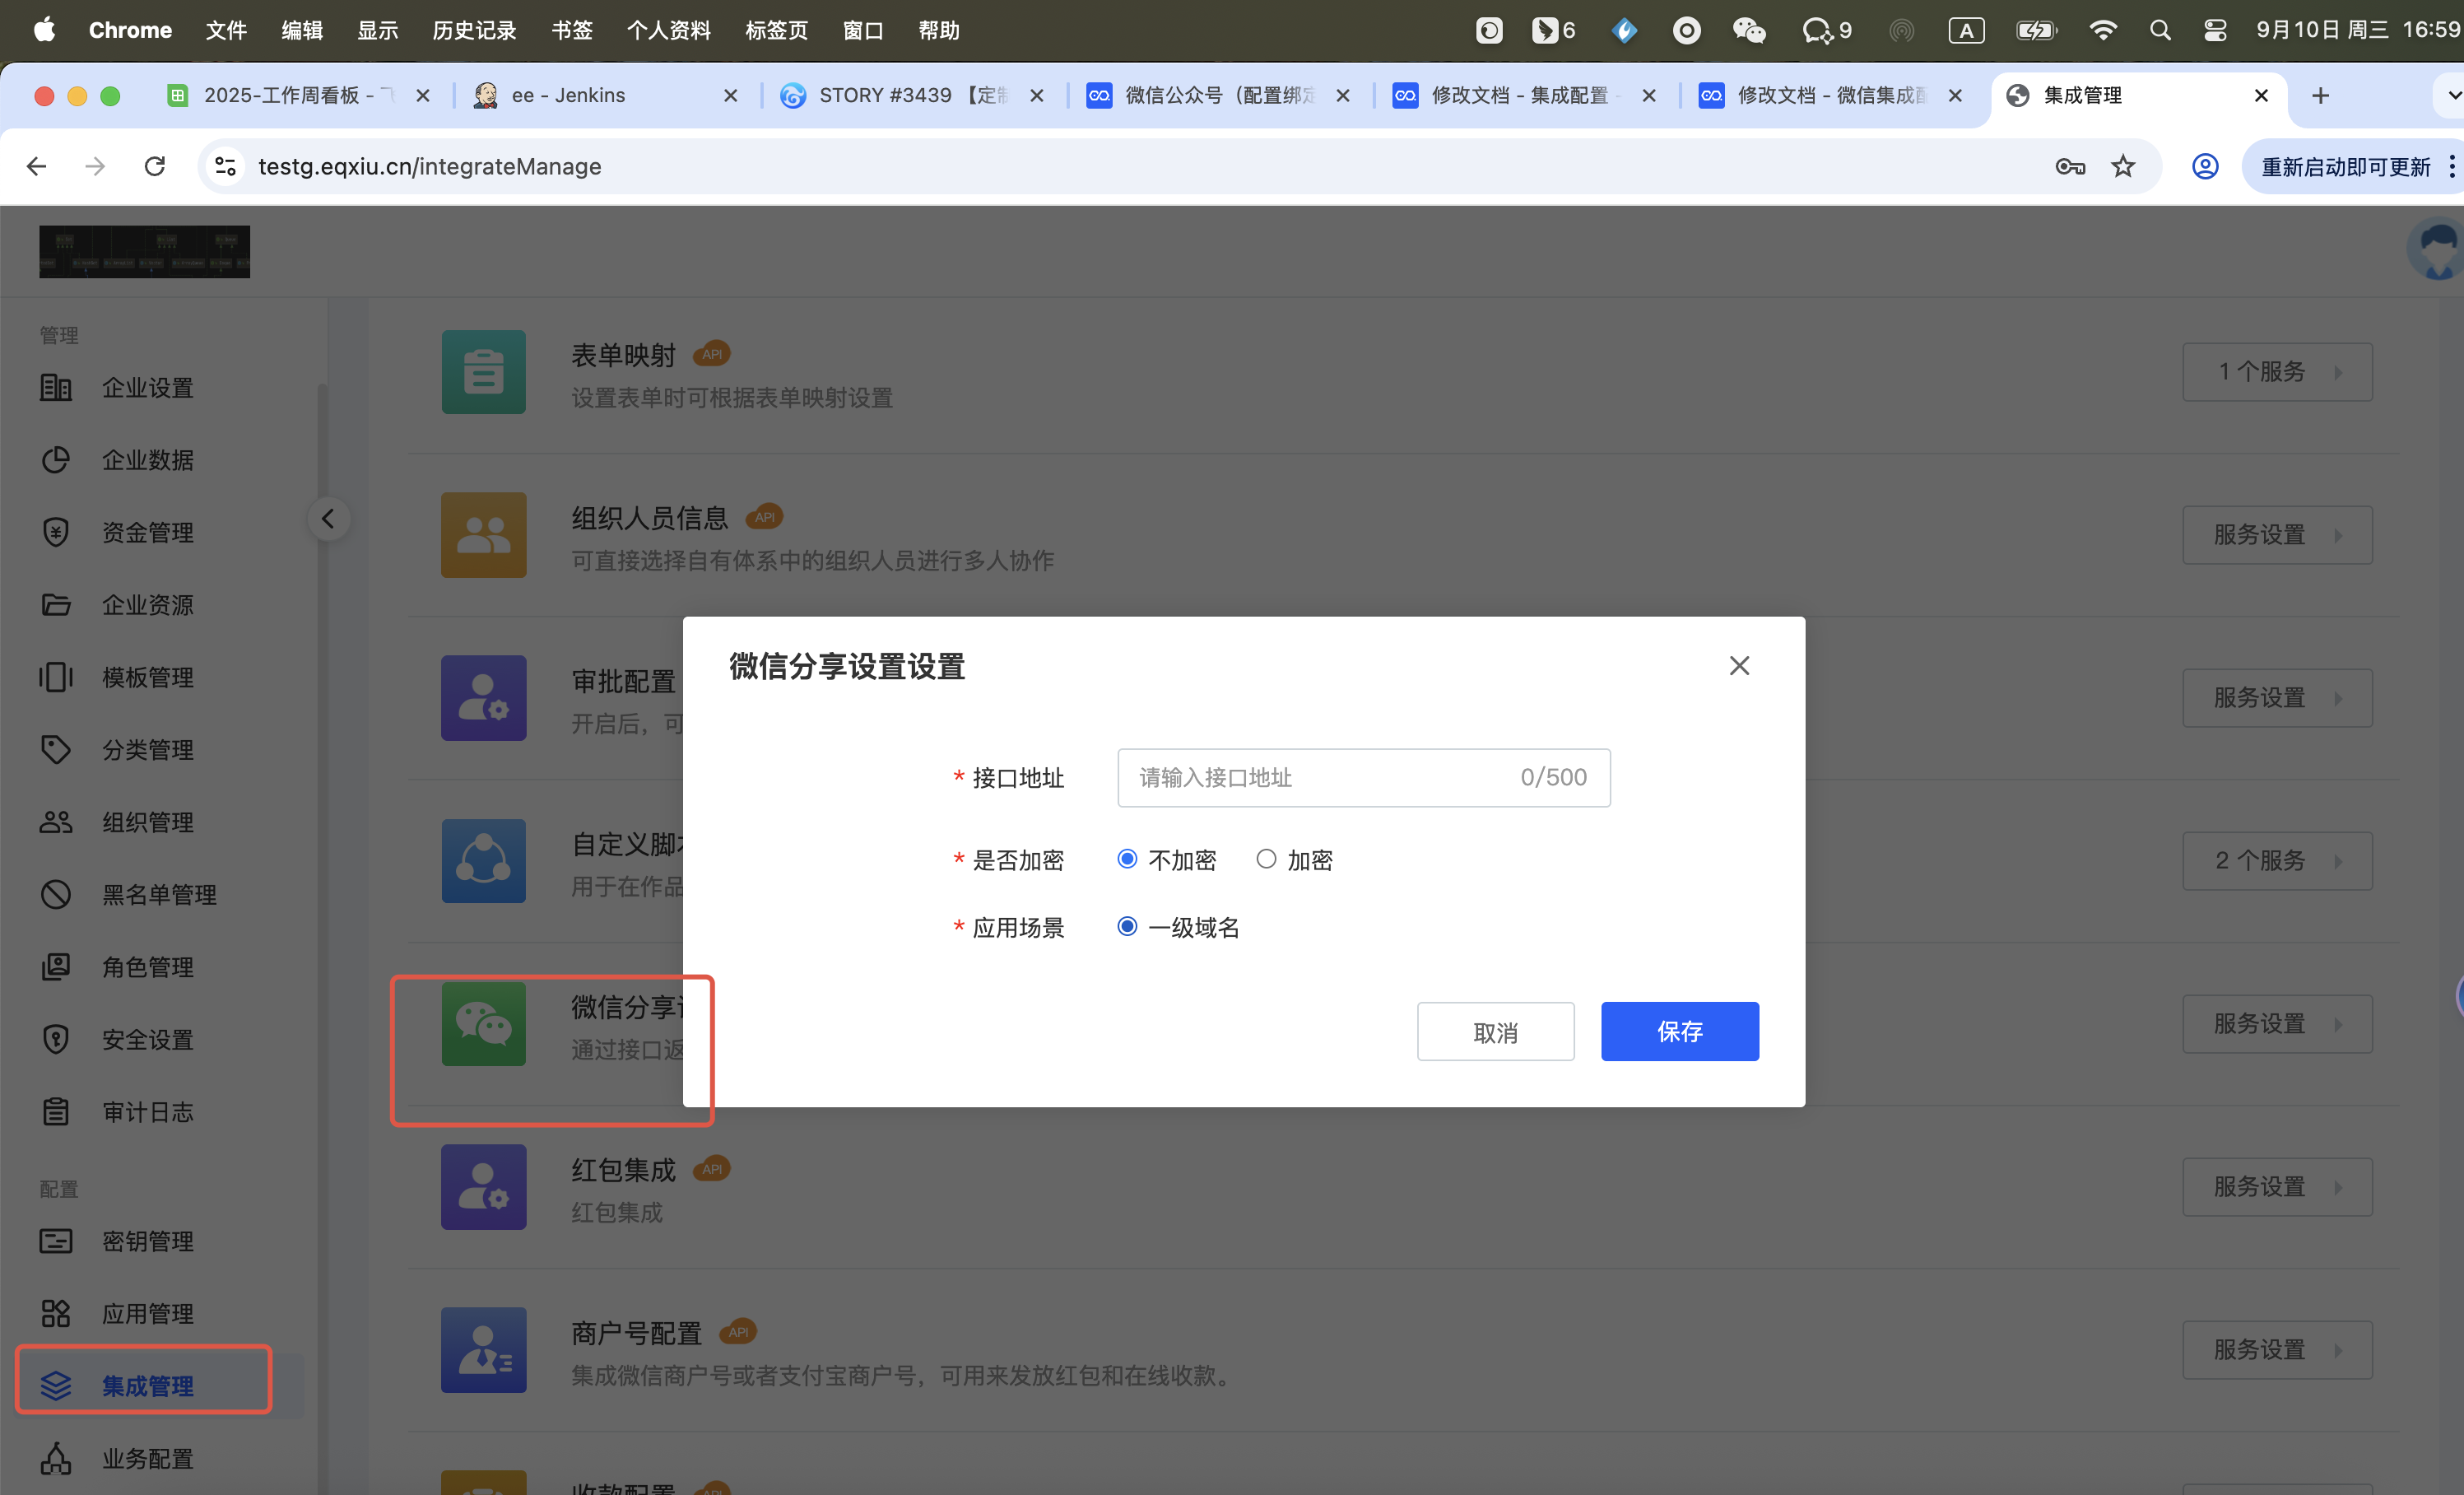Click the green 表单映射 clipboard icon

click(x=483, y=372)
